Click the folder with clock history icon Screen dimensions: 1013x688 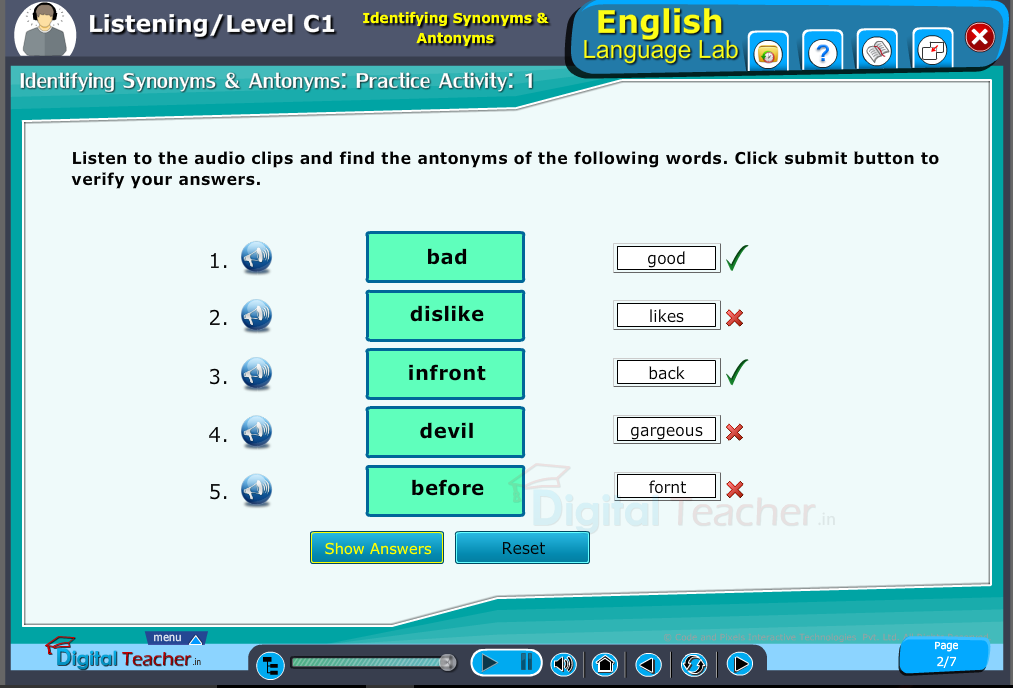click(x=767, y=53)
